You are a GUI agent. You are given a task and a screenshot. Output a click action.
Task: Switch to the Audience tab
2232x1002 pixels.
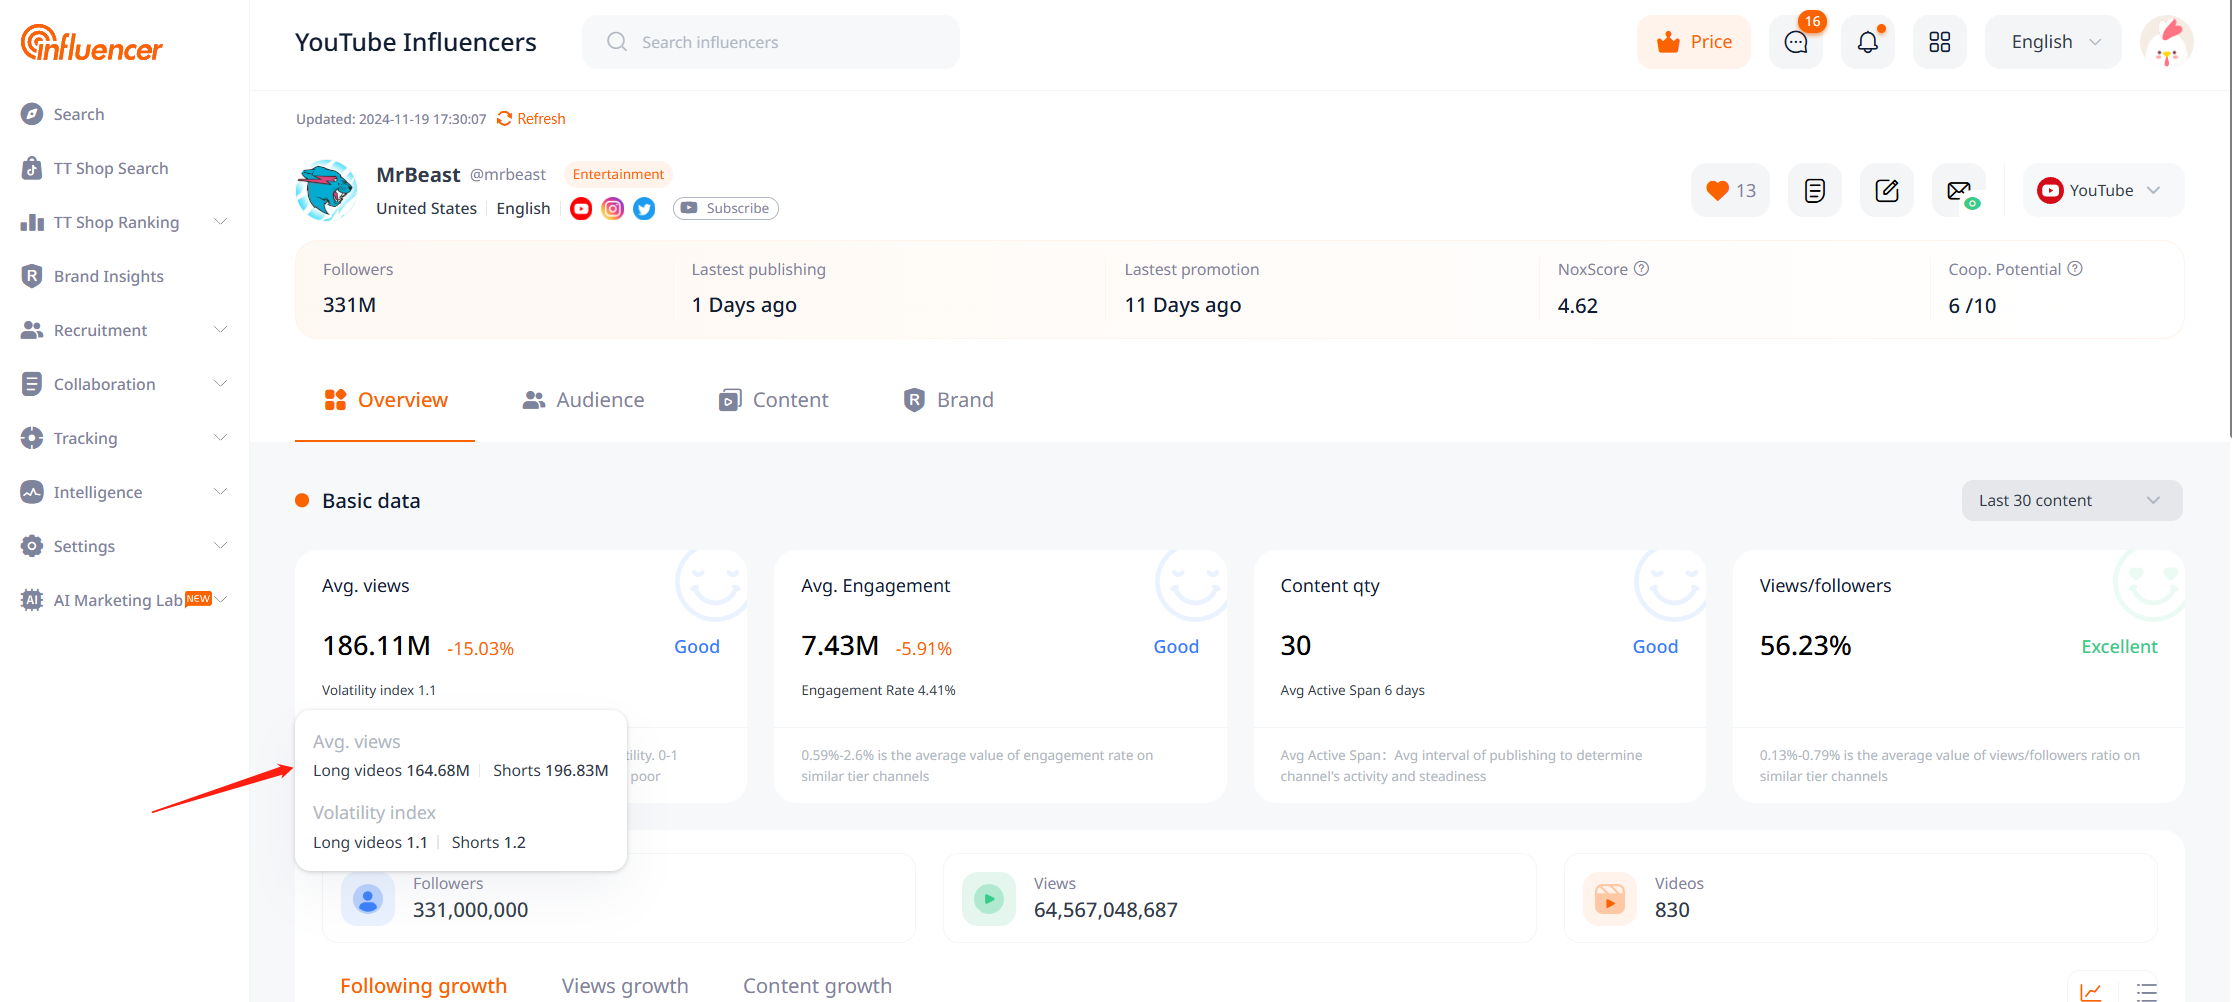click(583, 400)
